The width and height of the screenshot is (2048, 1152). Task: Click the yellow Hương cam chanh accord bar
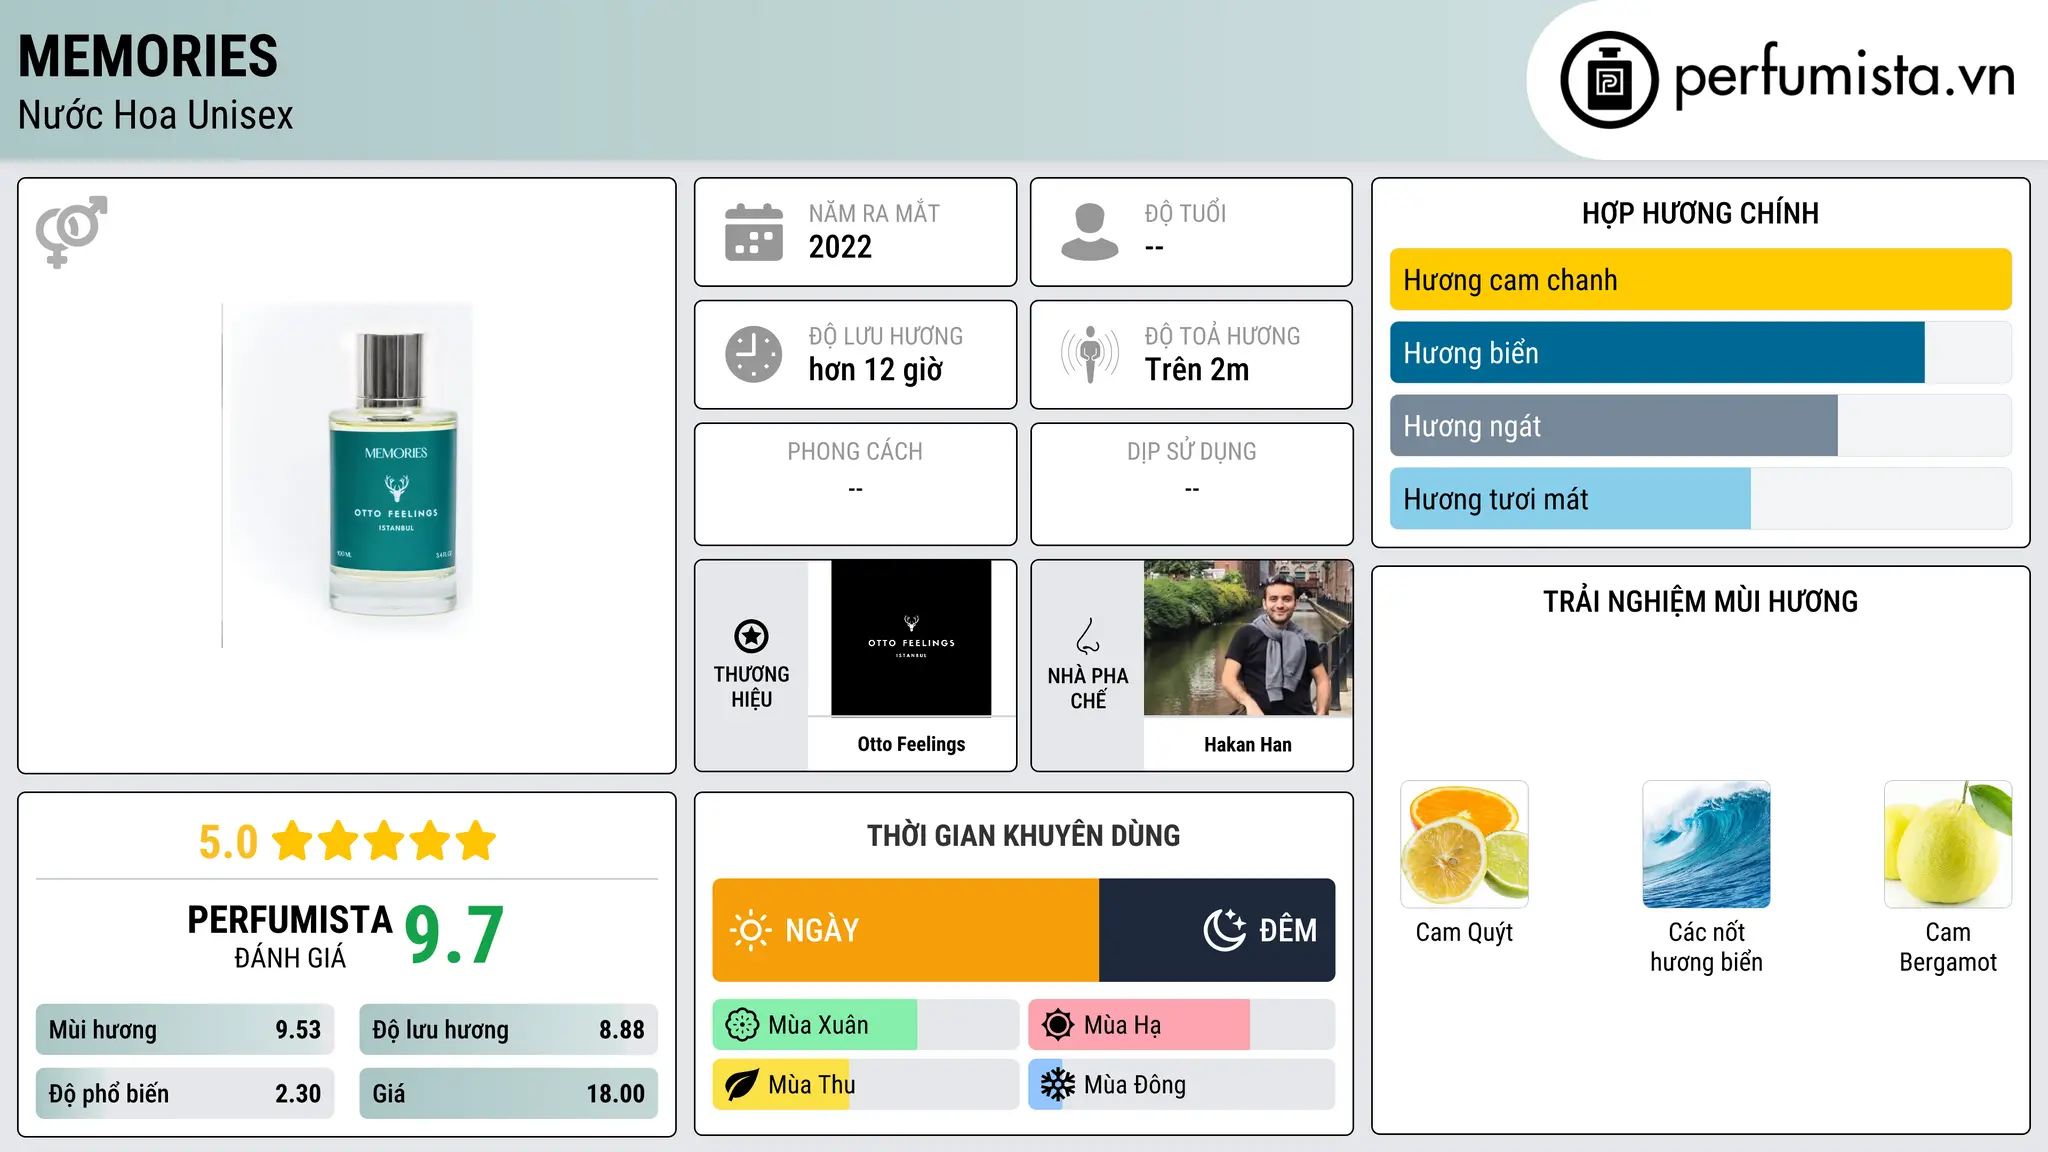tap(1700, 280)
